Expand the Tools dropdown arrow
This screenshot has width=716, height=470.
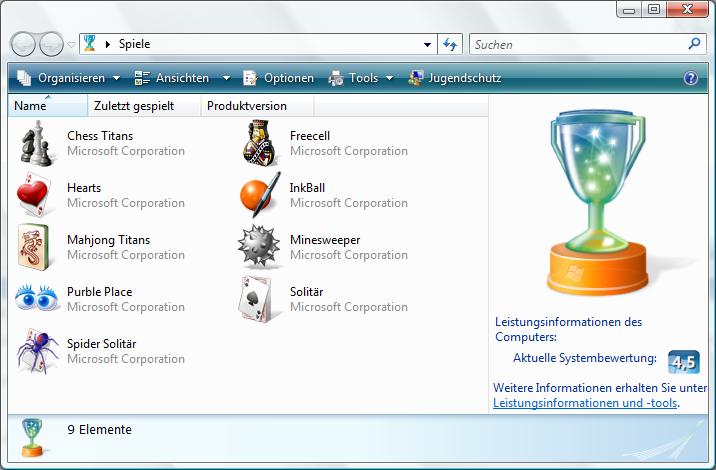click(x=390, y=79)
